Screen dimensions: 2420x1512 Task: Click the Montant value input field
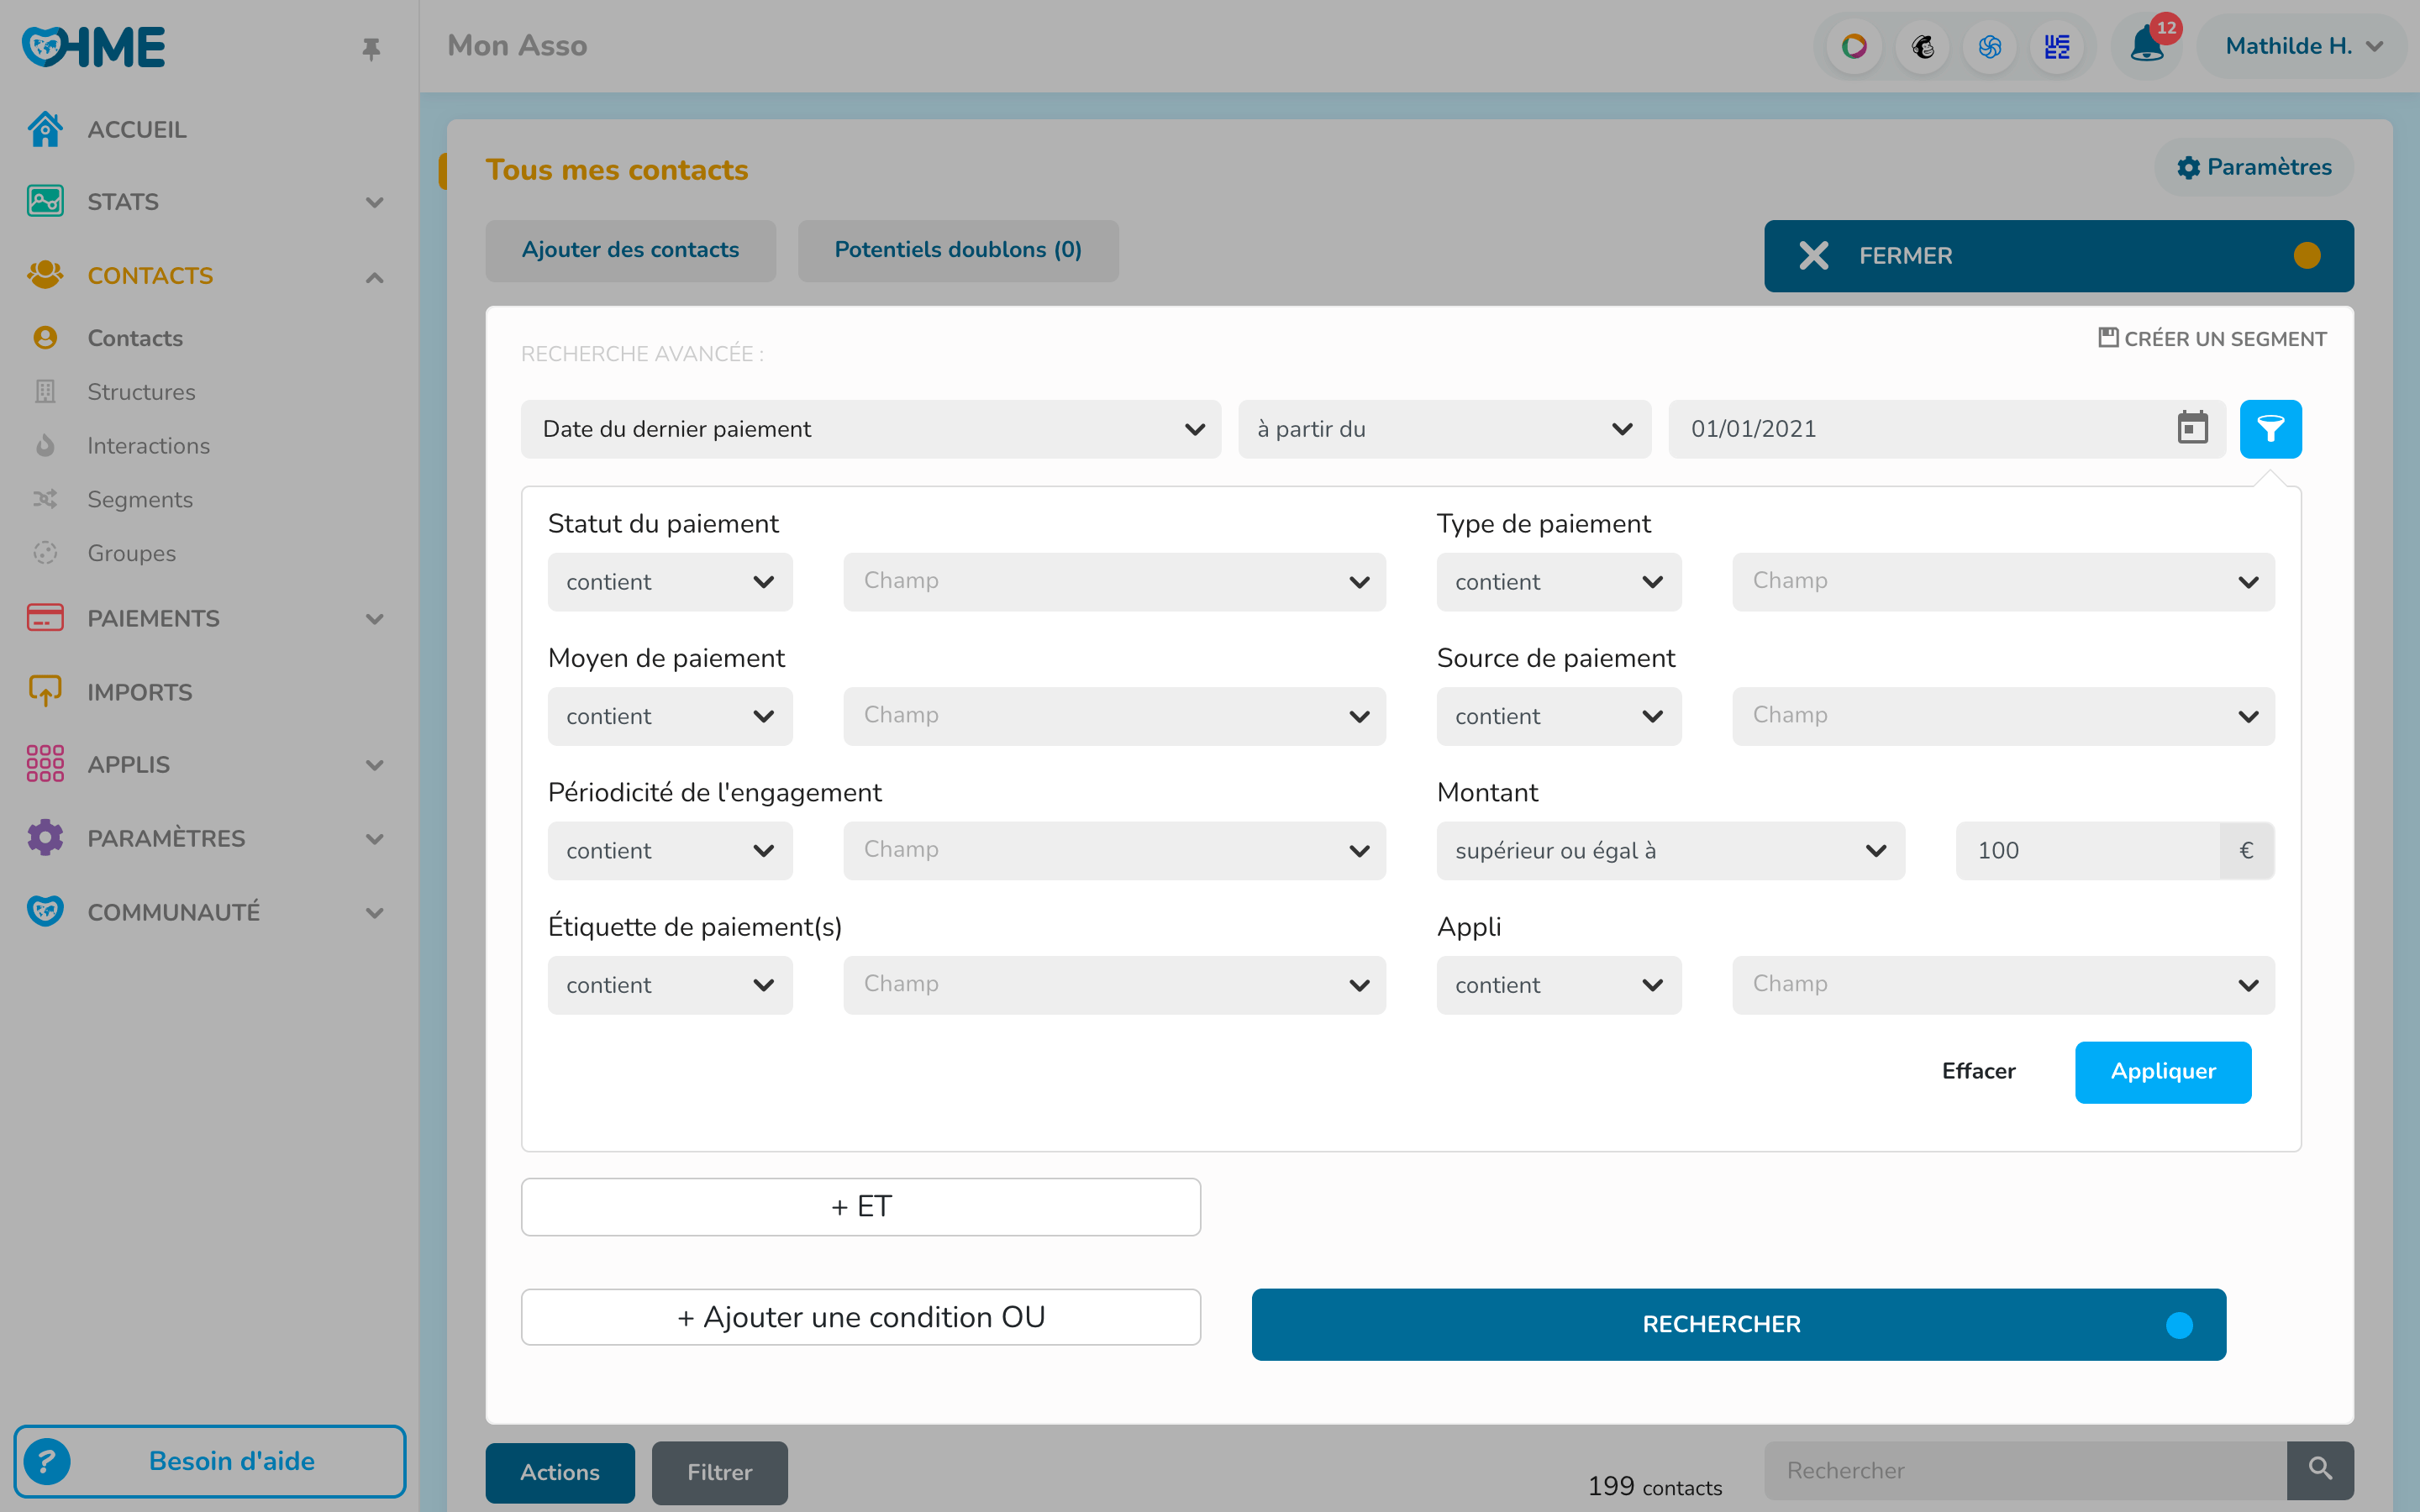(2086, 851)
